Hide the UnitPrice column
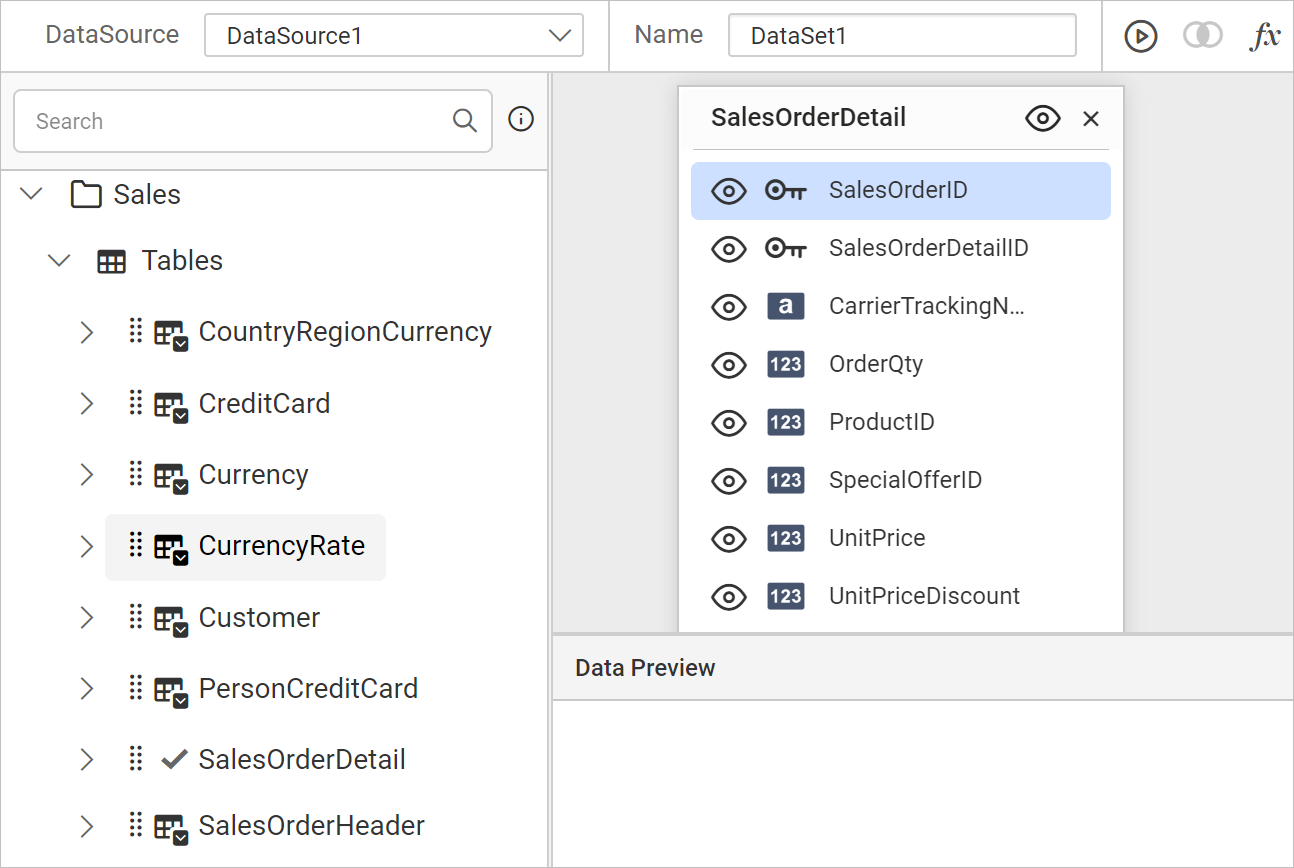The image size is (1294, 868). point(729,539)
